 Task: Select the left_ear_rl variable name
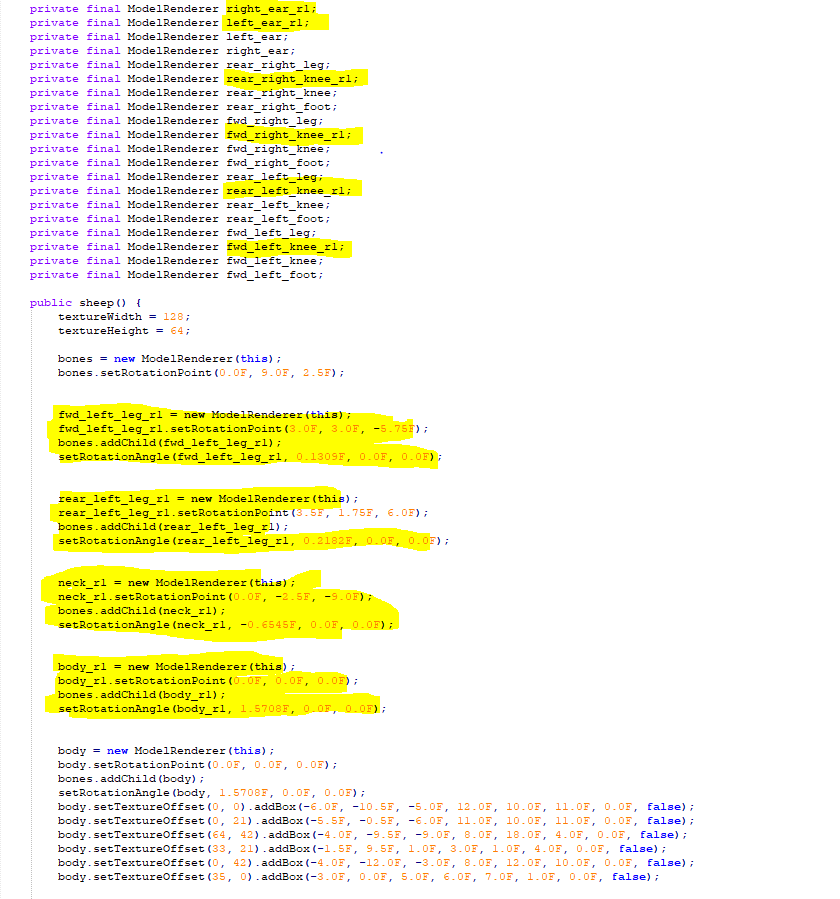pyautogui.click(x=266, y=22)
